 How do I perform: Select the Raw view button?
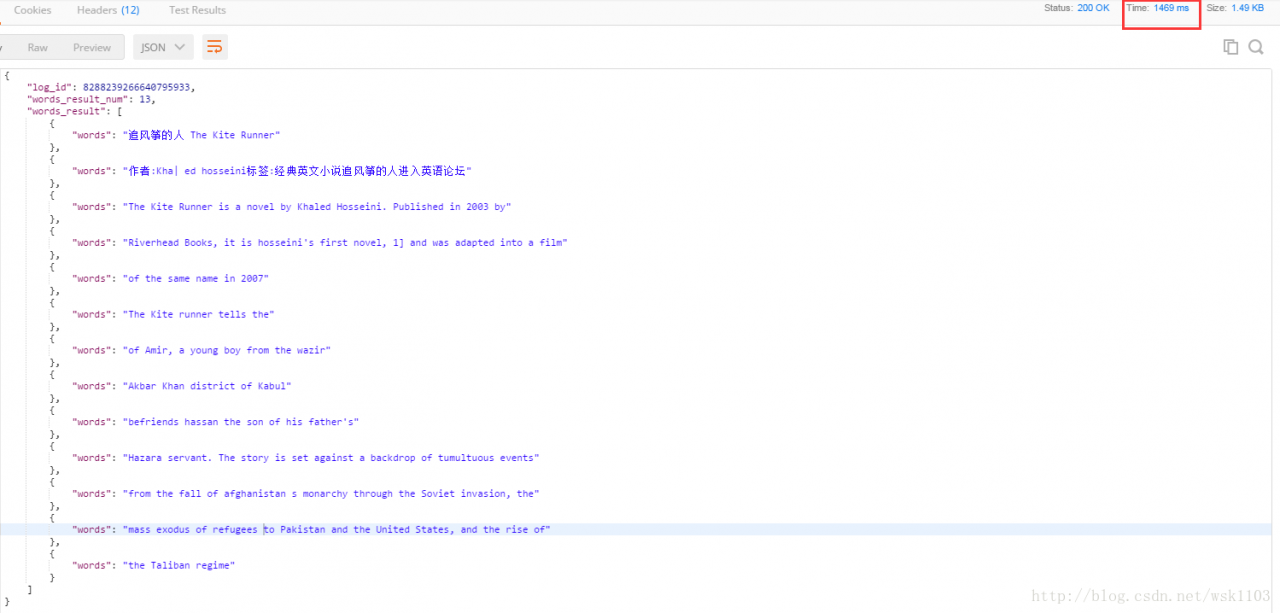tap(38, 47)
